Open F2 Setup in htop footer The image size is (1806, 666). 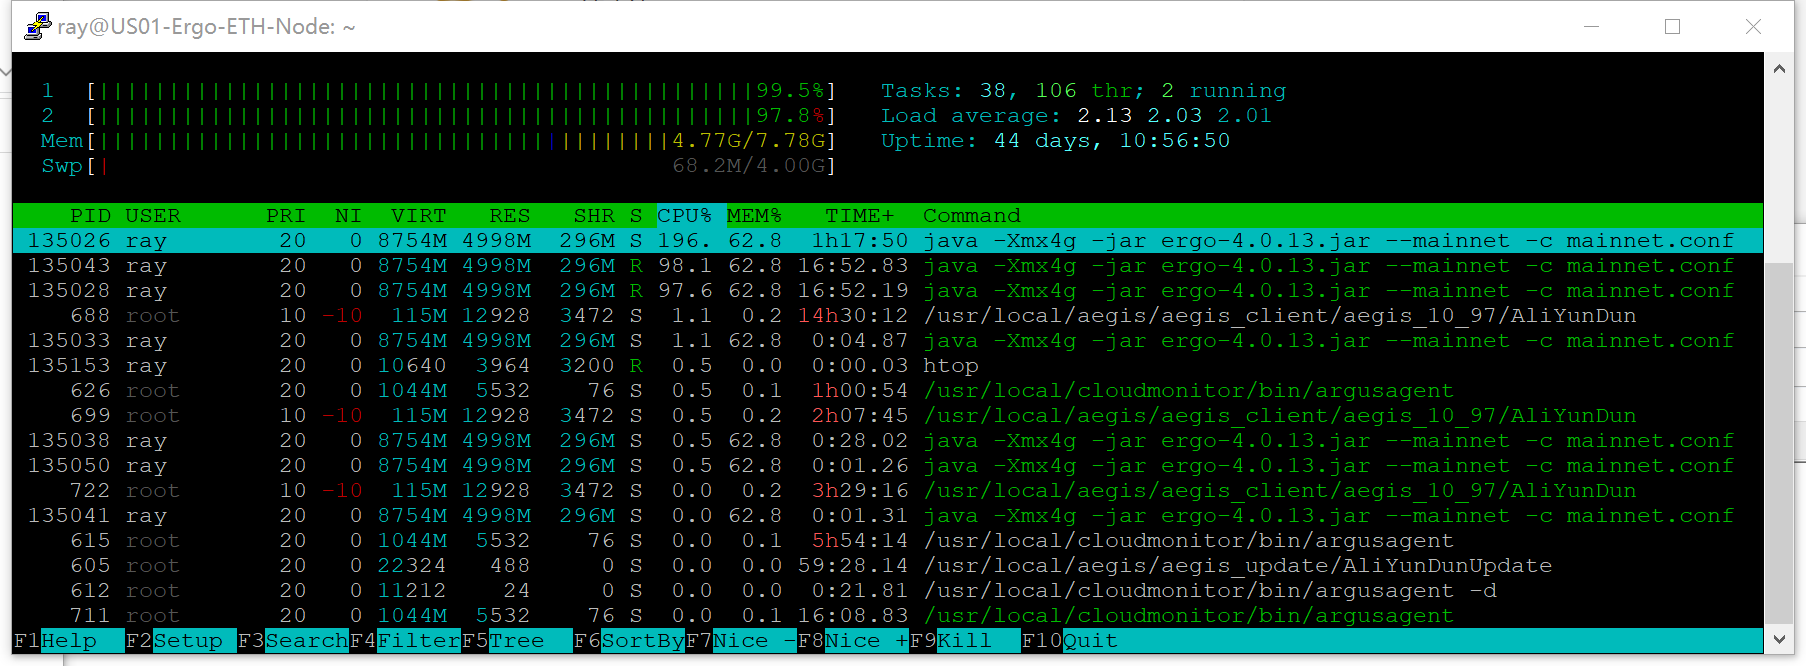click(181, 641)
